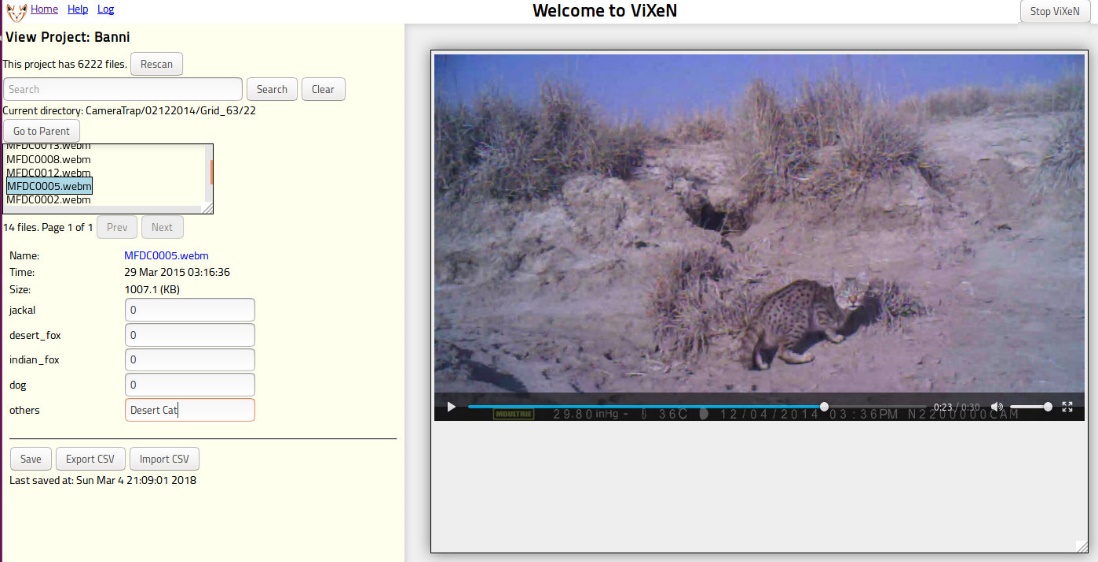1098x562 pixels.
Task: Click the Search button
Action: [272, 89]
